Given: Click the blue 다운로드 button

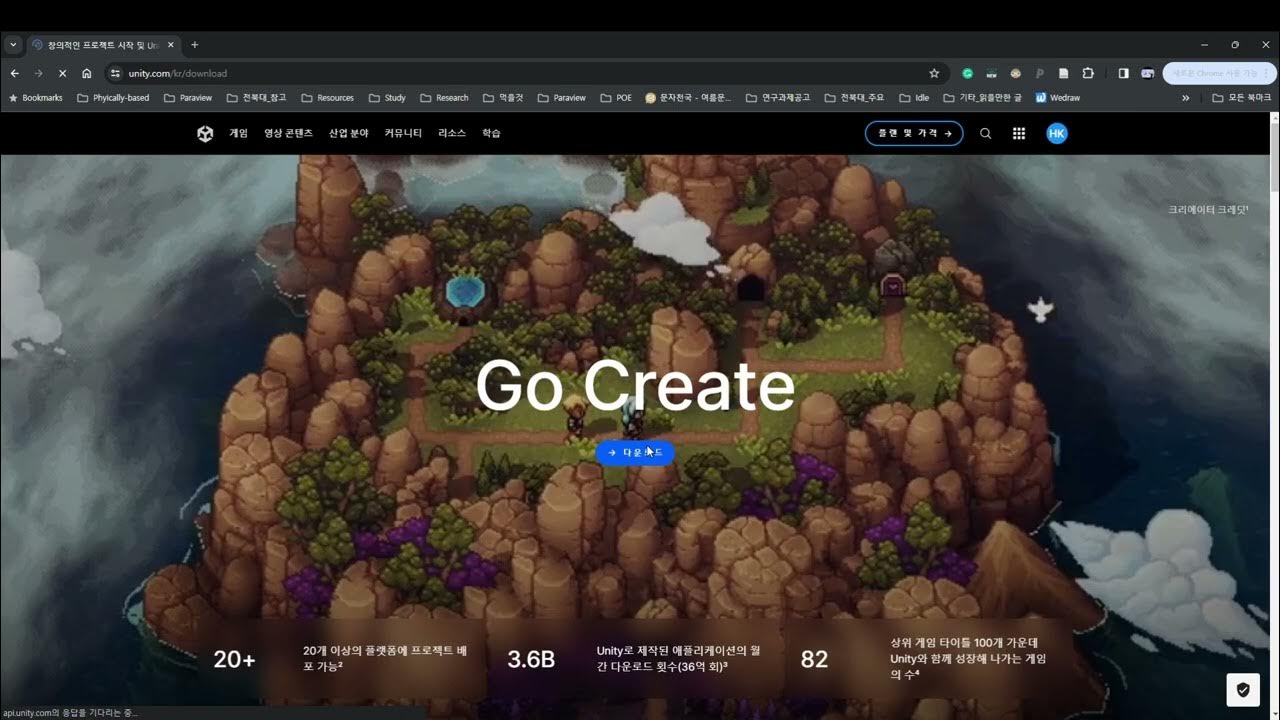Looking at the screenshot, I should point(635,452).
